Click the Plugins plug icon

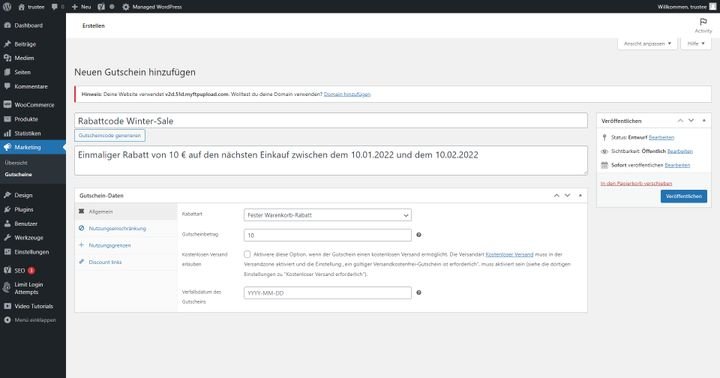(x=7, y=209)
